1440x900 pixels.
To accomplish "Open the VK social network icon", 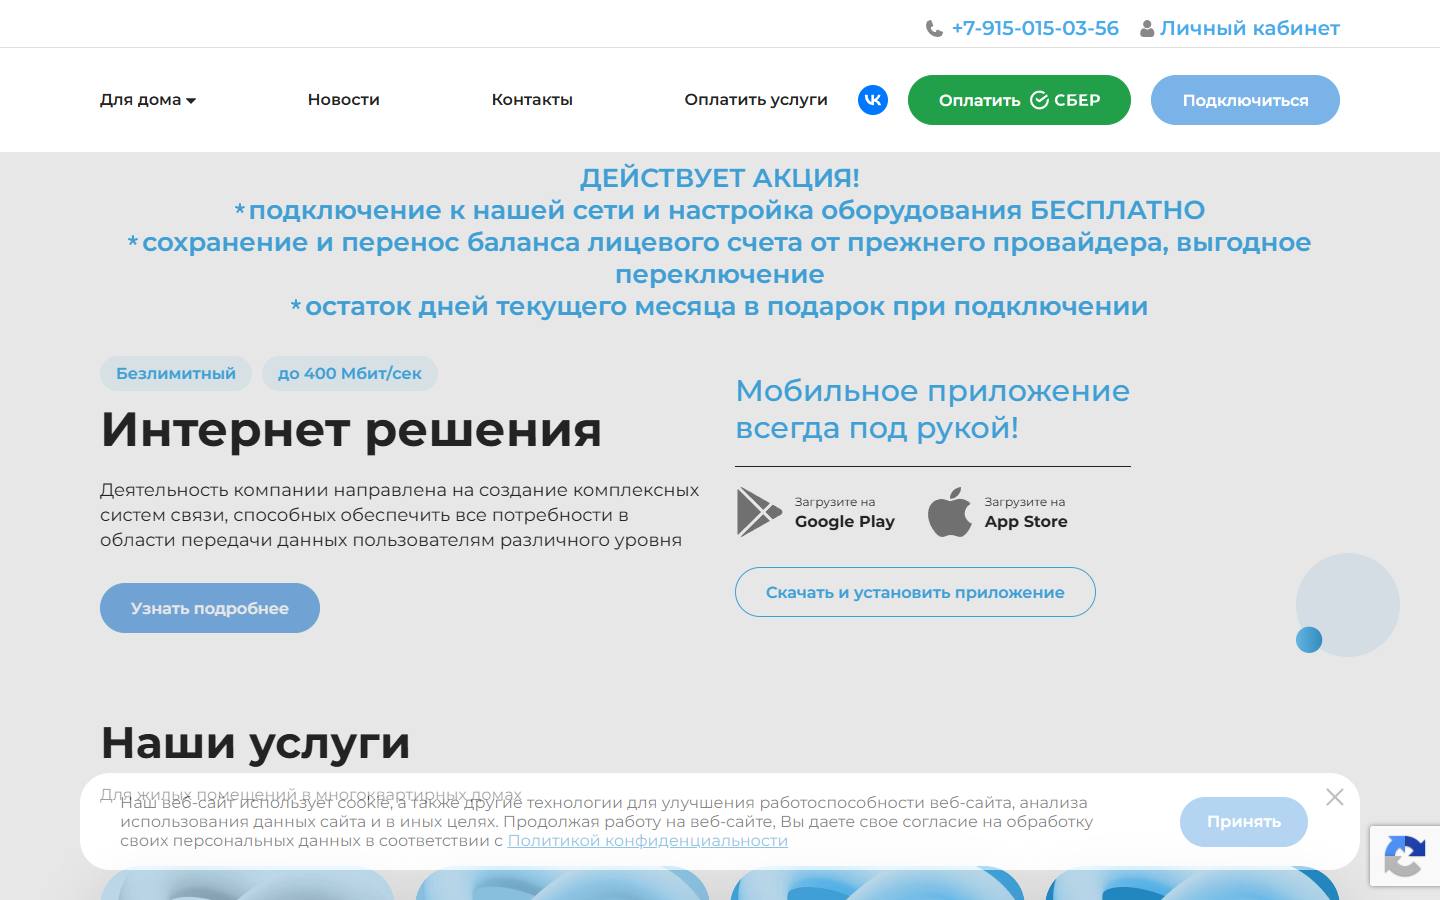I will pyautogui.click(x=873, y=100).
